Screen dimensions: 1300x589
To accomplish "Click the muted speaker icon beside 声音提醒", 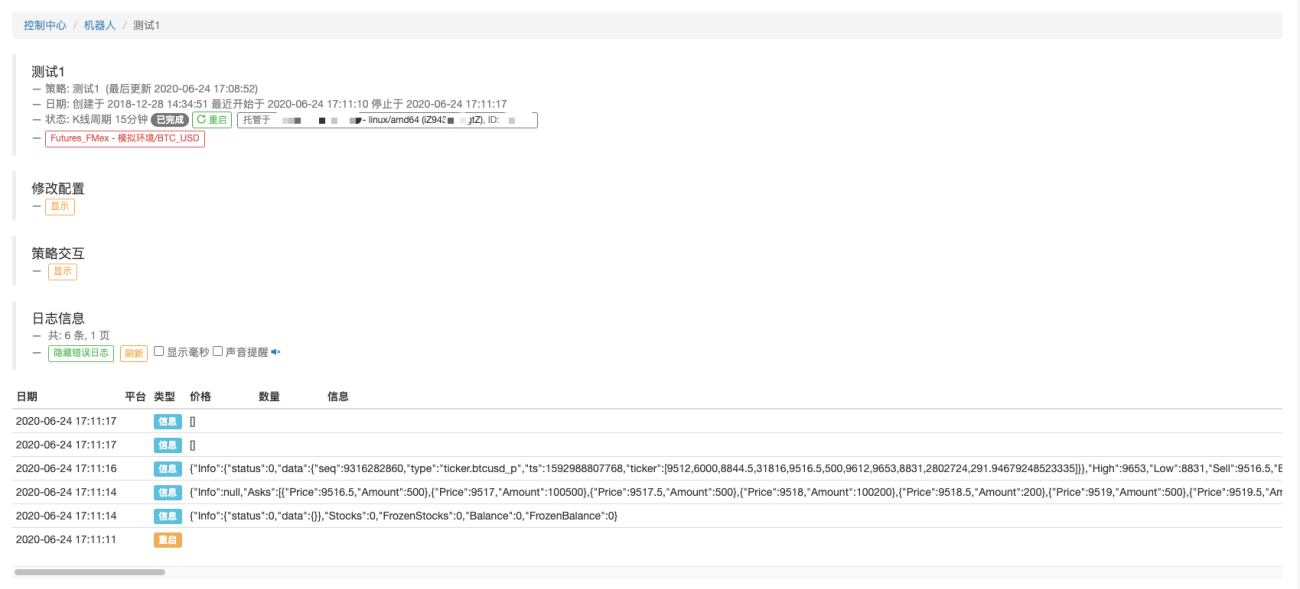I will [x=276, y=352].
